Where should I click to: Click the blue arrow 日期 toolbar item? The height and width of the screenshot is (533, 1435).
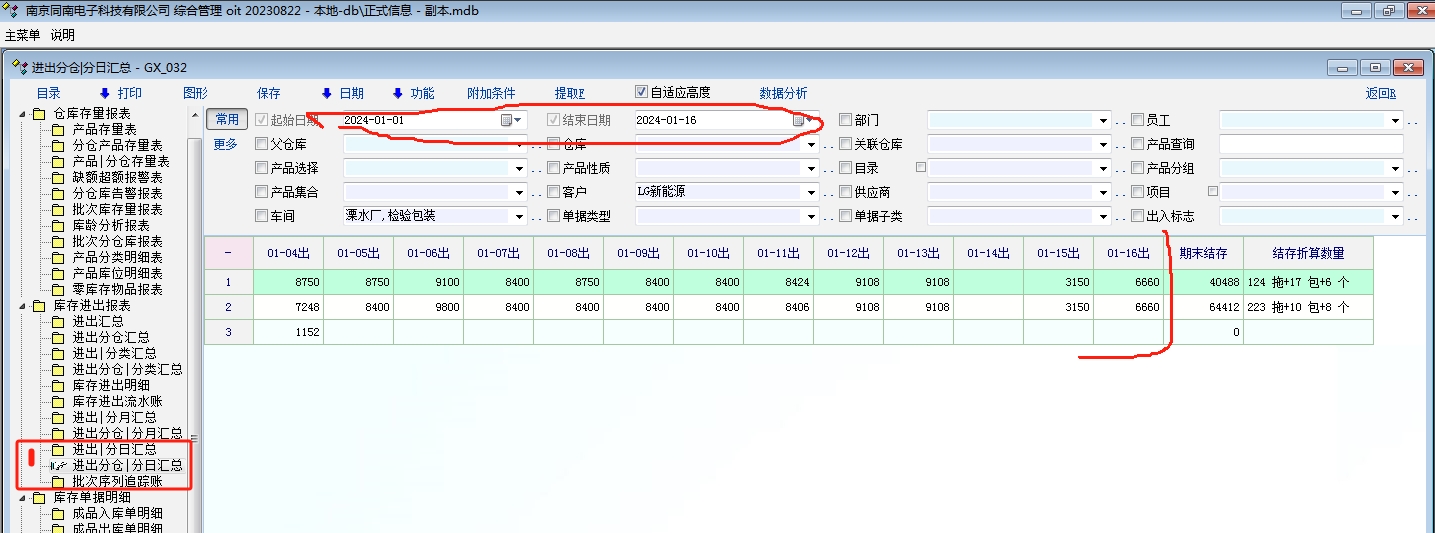[342, 93]
